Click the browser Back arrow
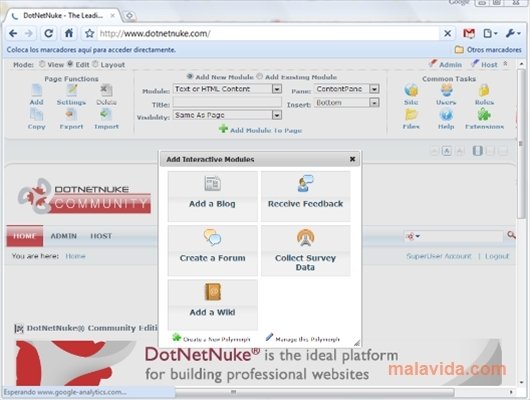 point(13,33)
